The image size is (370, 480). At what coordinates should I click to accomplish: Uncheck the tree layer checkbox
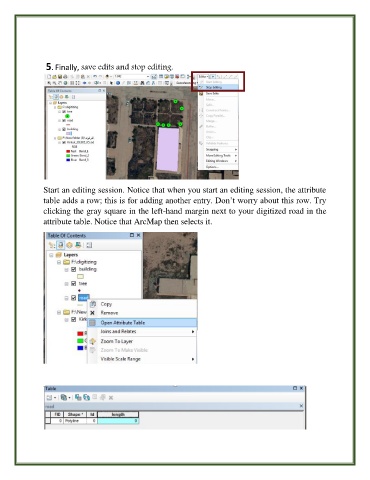(74, 284)
